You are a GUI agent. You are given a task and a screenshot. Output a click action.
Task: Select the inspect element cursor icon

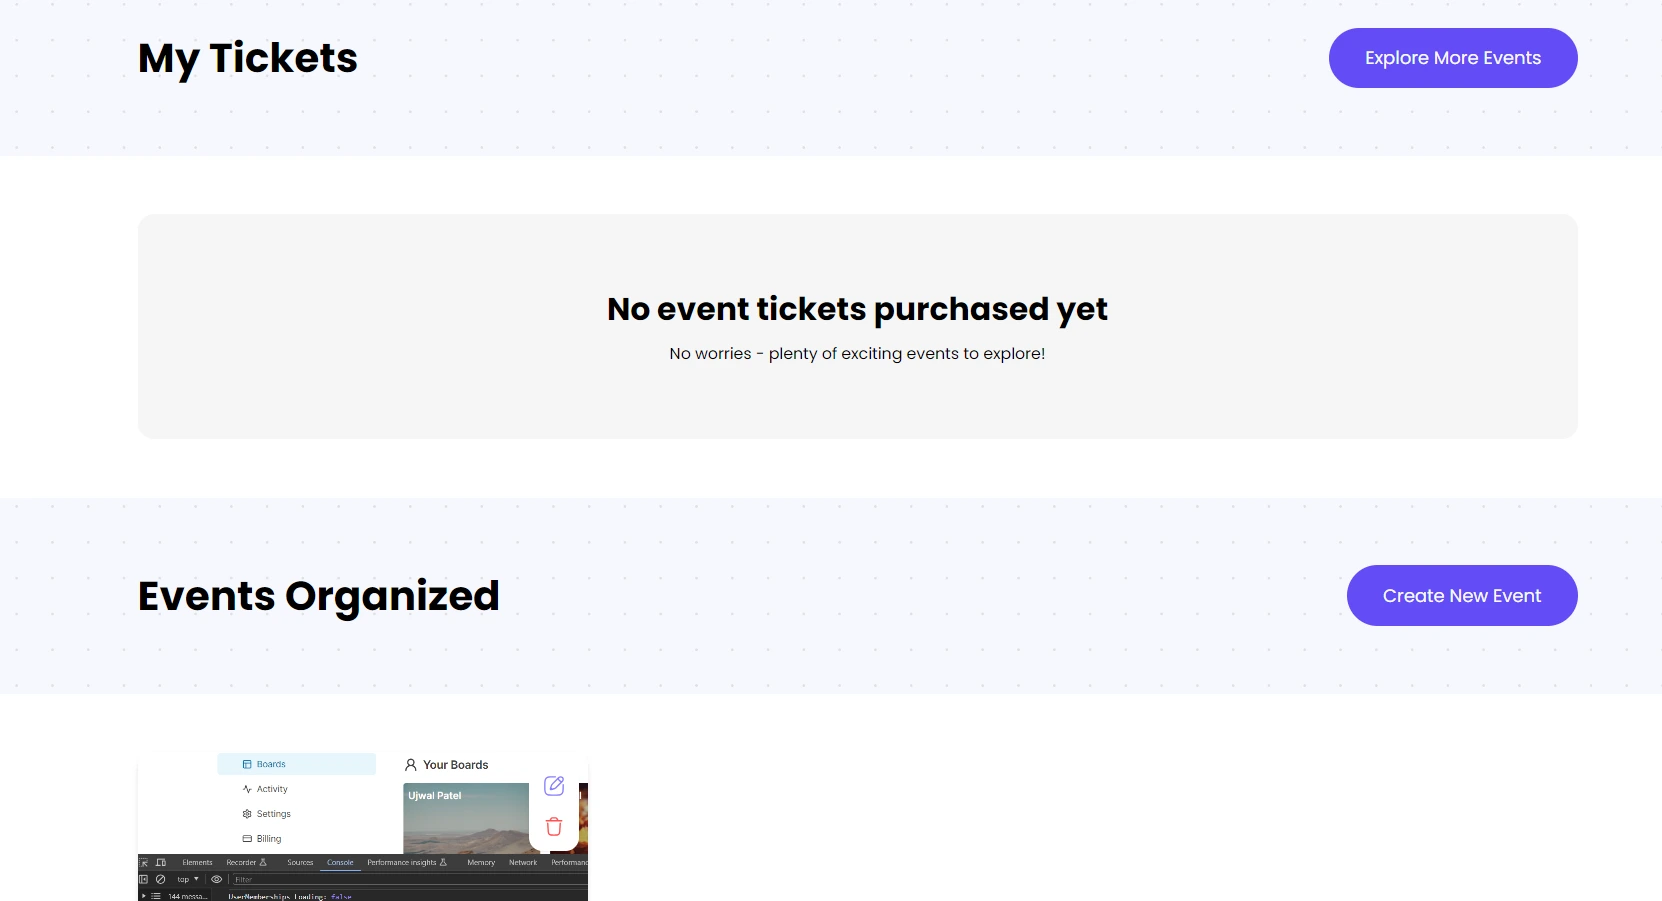[x=144, y=862]
